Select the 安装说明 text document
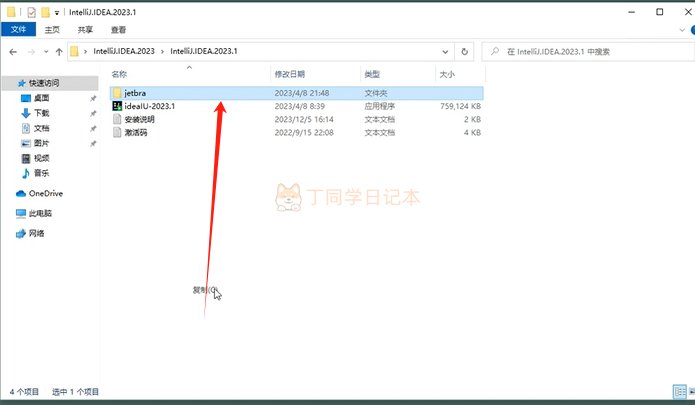695x405 pixels. [x=139, y=119]
